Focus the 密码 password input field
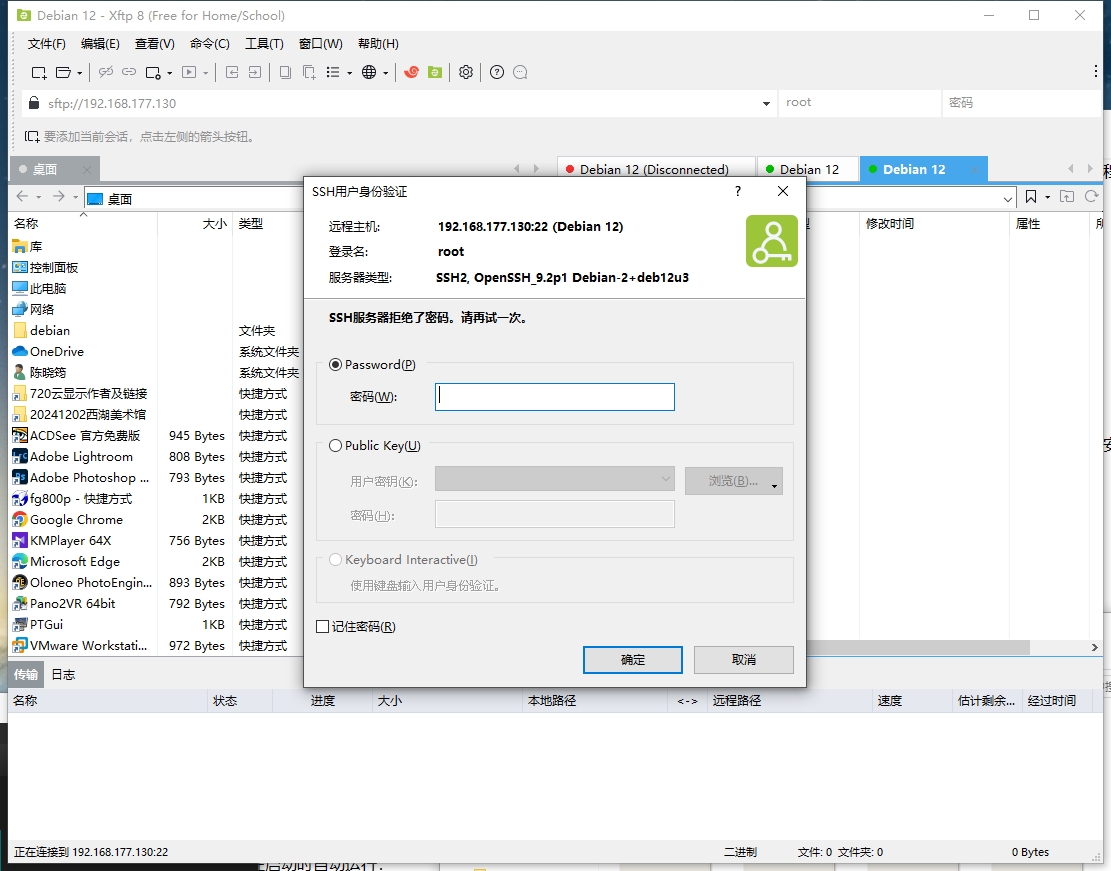The height and width of the screenshot is (871, 1111). (554, 397)
